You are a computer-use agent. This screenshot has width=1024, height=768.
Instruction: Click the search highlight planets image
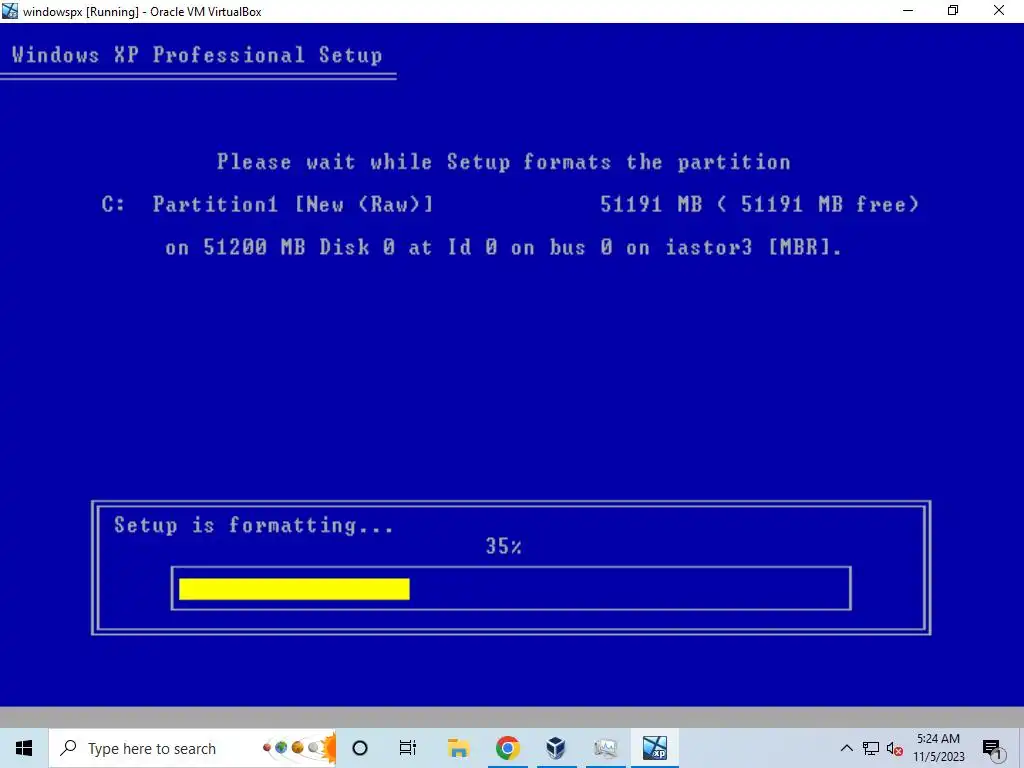coord(299,748)
